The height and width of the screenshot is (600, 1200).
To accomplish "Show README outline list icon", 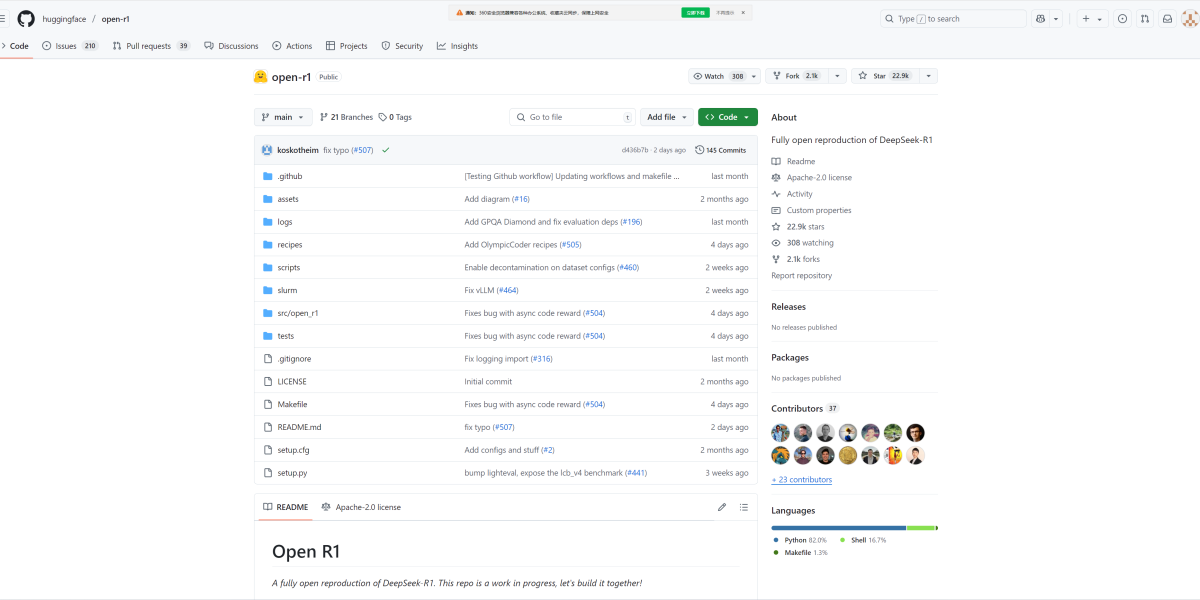I will click(744, 507).
